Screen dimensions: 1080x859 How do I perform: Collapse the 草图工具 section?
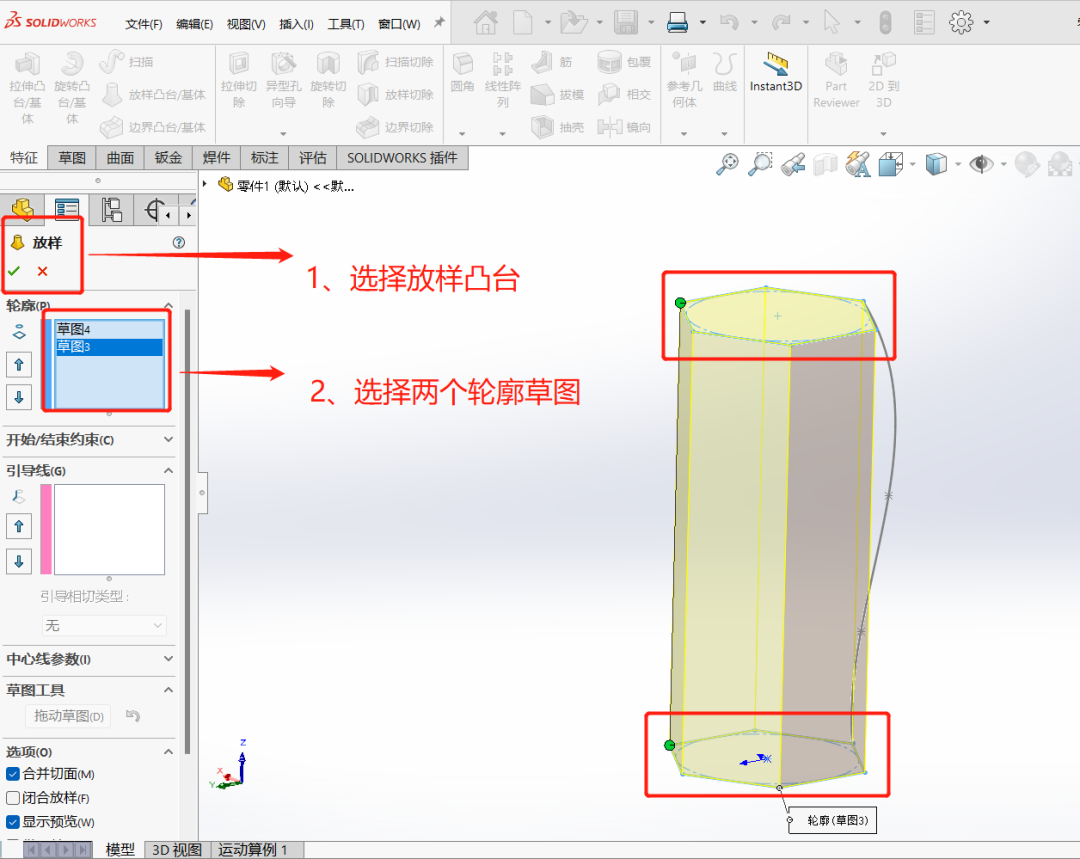[169, 690]
